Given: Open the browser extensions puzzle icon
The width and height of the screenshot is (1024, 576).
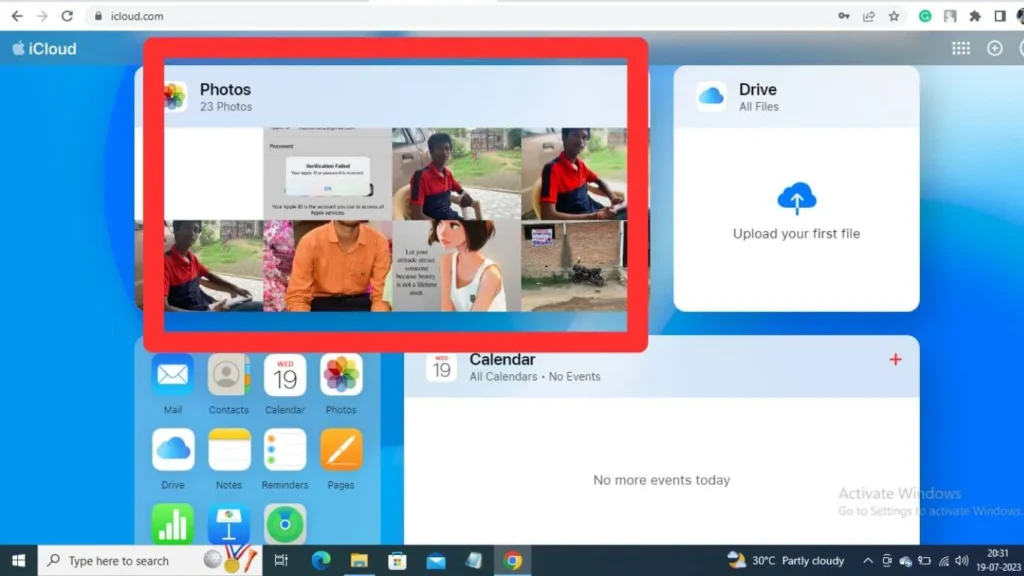Looking at the screenshot, I should (975, 16).
